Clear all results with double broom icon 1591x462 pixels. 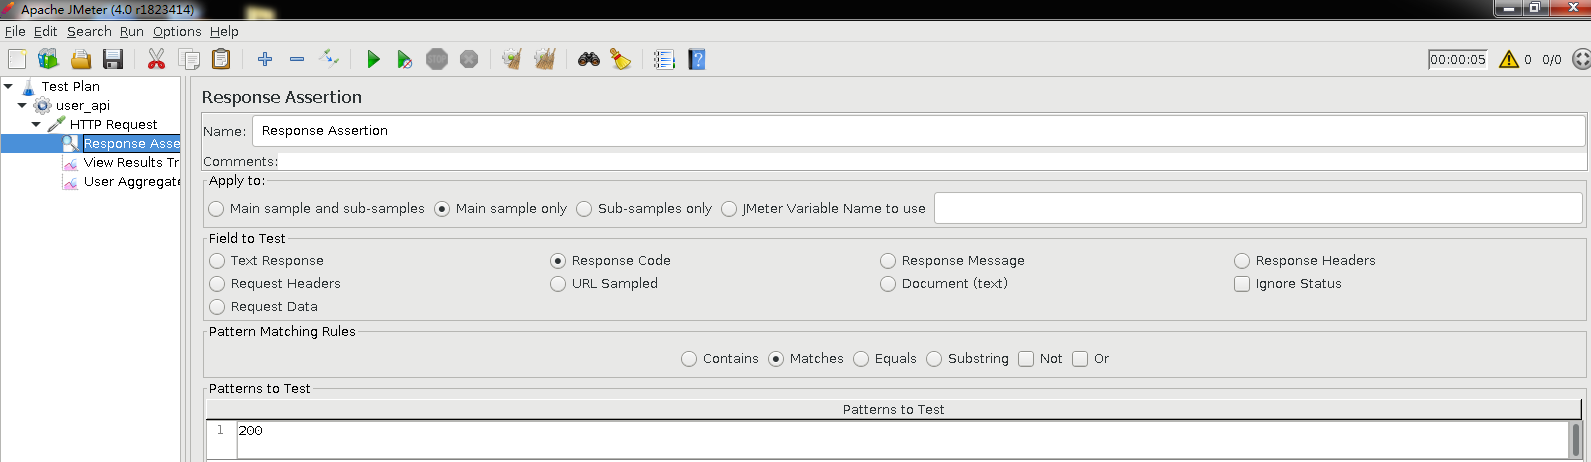pos(545,60)
